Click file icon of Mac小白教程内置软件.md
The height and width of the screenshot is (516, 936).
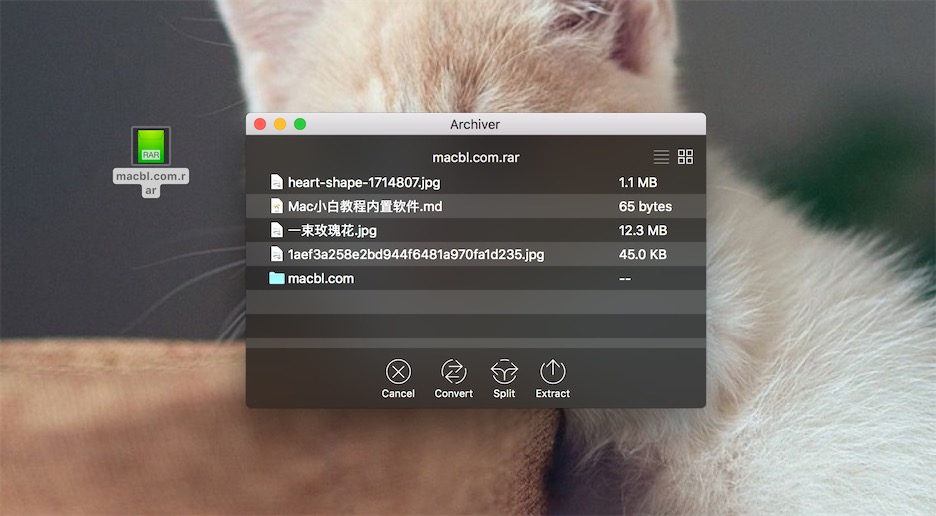coord(276,206)
